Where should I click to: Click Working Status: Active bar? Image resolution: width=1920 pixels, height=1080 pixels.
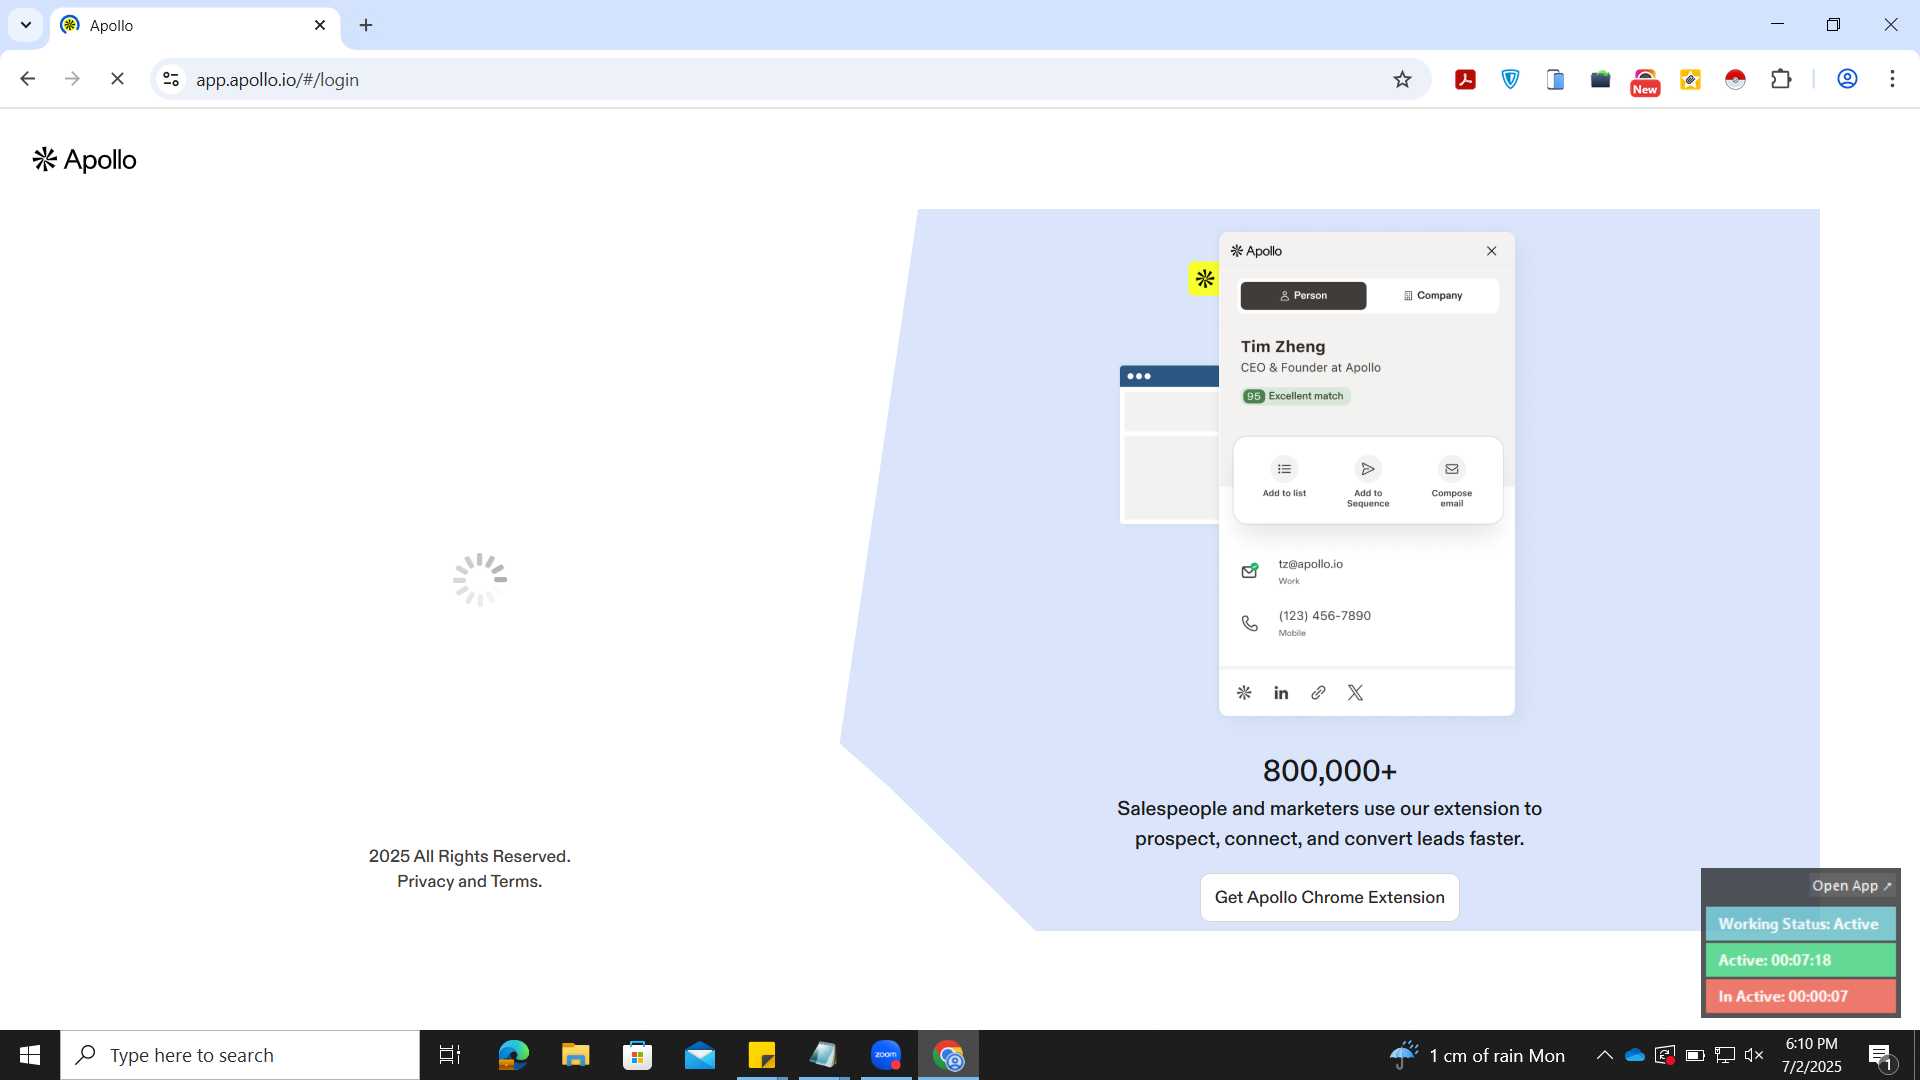[x=1800, y=924]
